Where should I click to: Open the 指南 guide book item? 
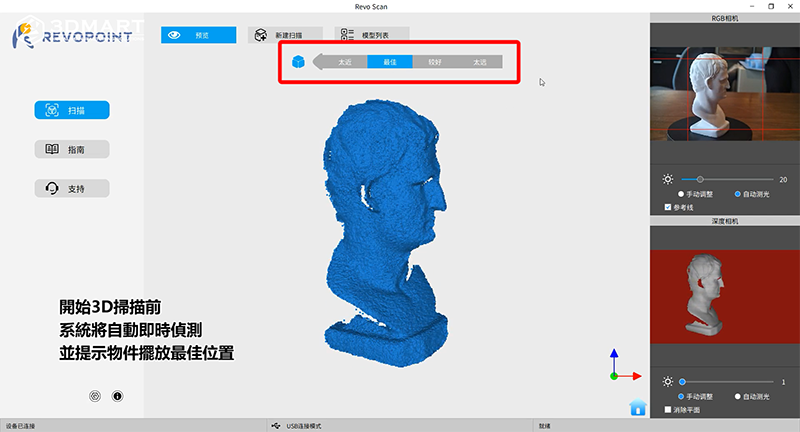coord(71,149)
